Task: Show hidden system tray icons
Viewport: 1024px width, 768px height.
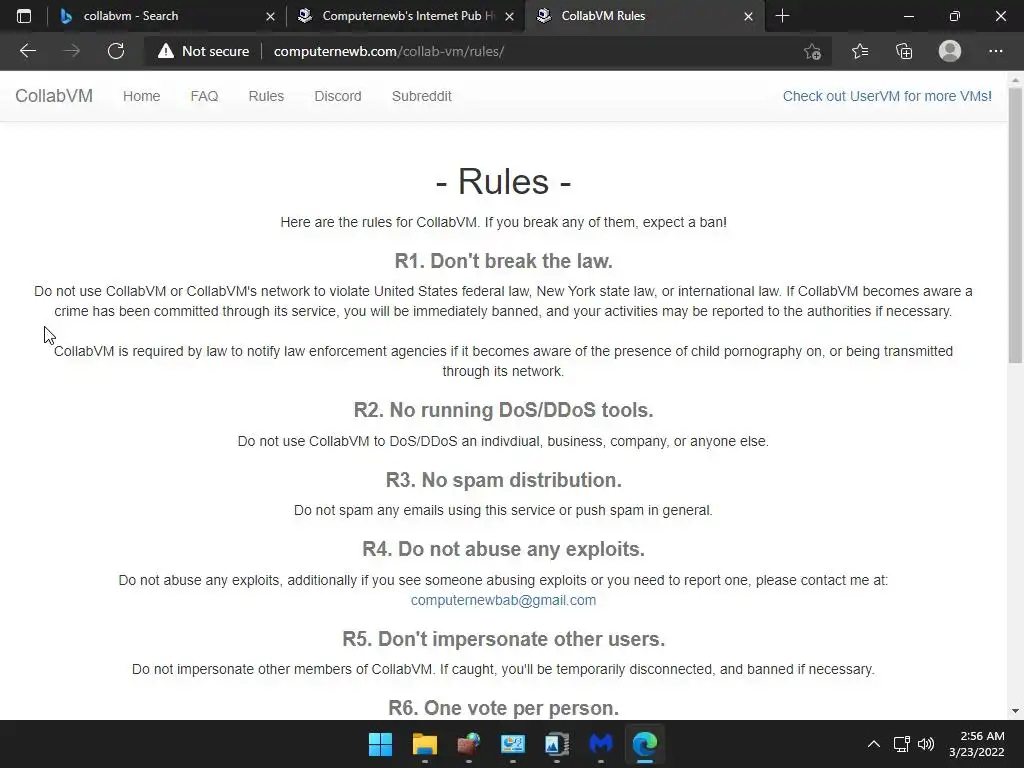Action: pos(873,744)
